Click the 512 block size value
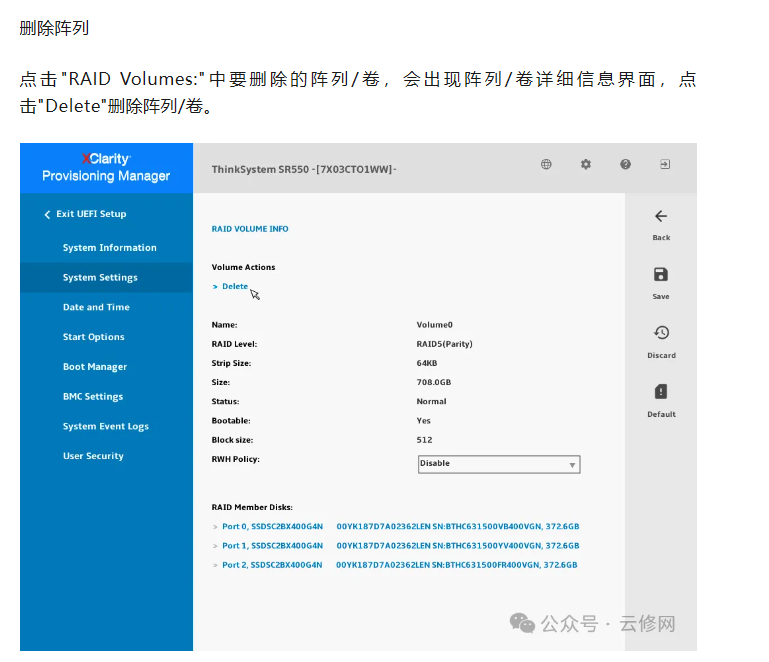This screenshot has height=662, width=769. coord(424,440)
